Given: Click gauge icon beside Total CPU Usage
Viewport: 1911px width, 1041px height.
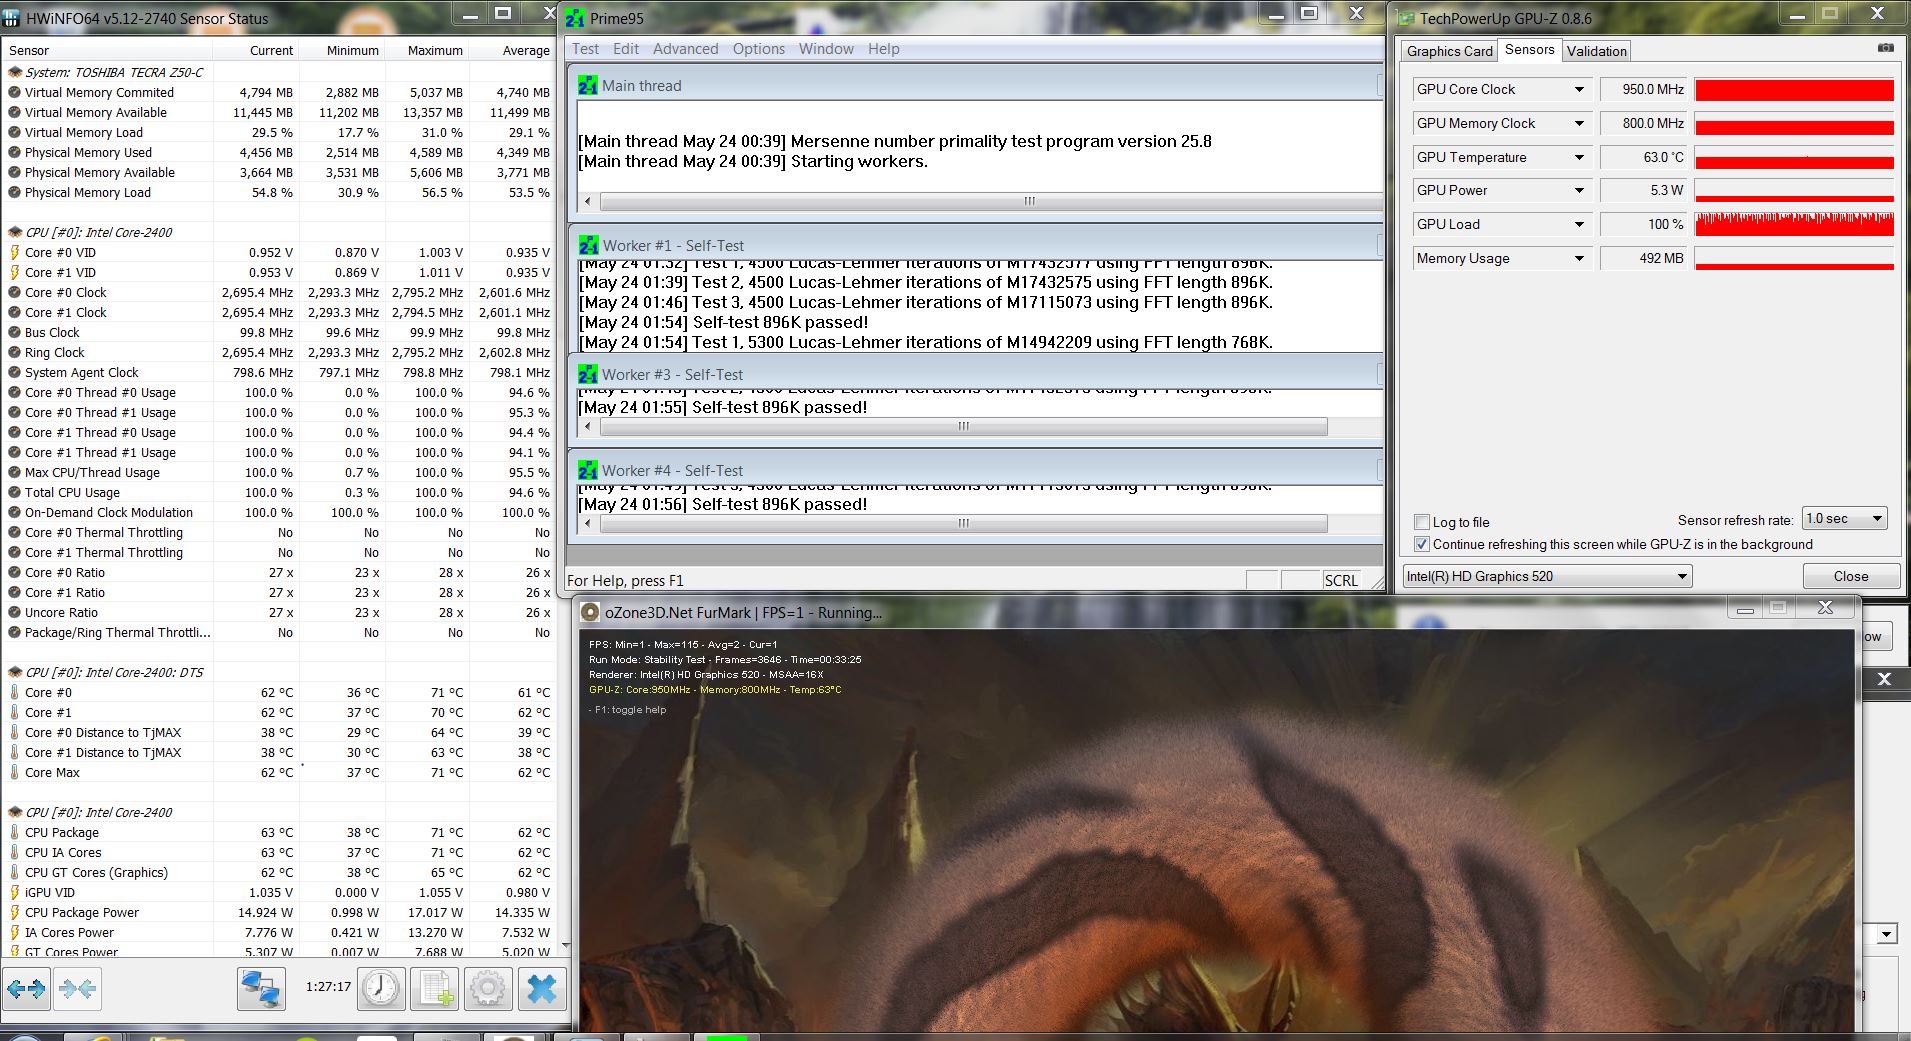Looking at the screenshot, I should tap(15, 492).
